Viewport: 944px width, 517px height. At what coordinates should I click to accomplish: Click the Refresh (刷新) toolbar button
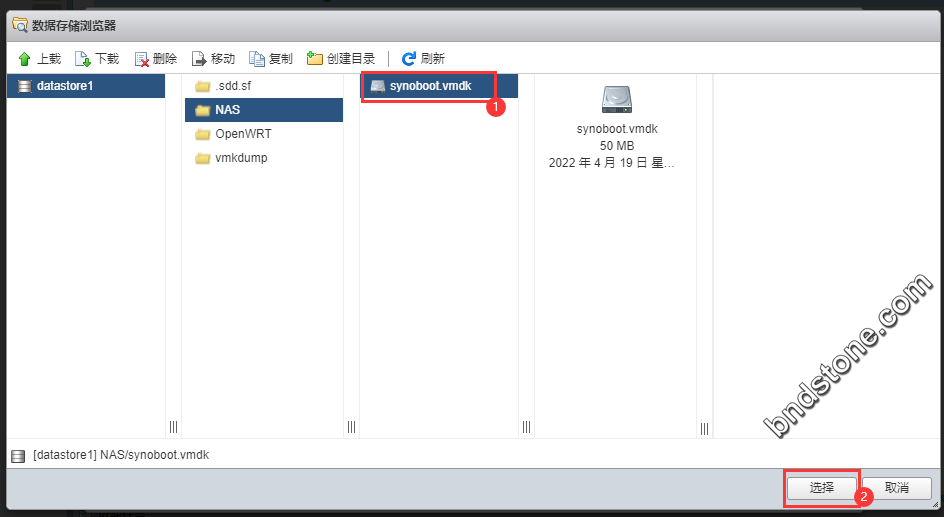pos(423,58)
